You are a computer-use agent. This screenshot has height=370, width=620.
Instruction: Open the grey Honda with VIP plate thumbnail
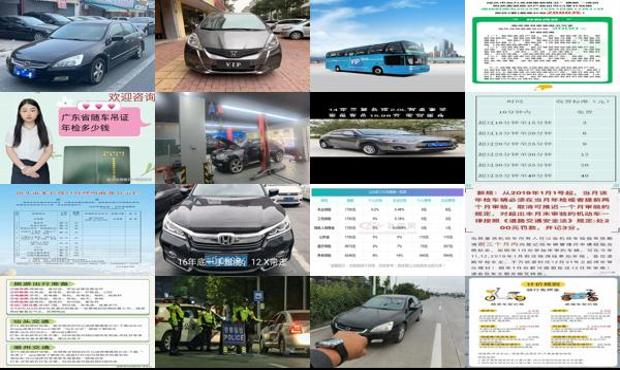(x=232, y=45)
